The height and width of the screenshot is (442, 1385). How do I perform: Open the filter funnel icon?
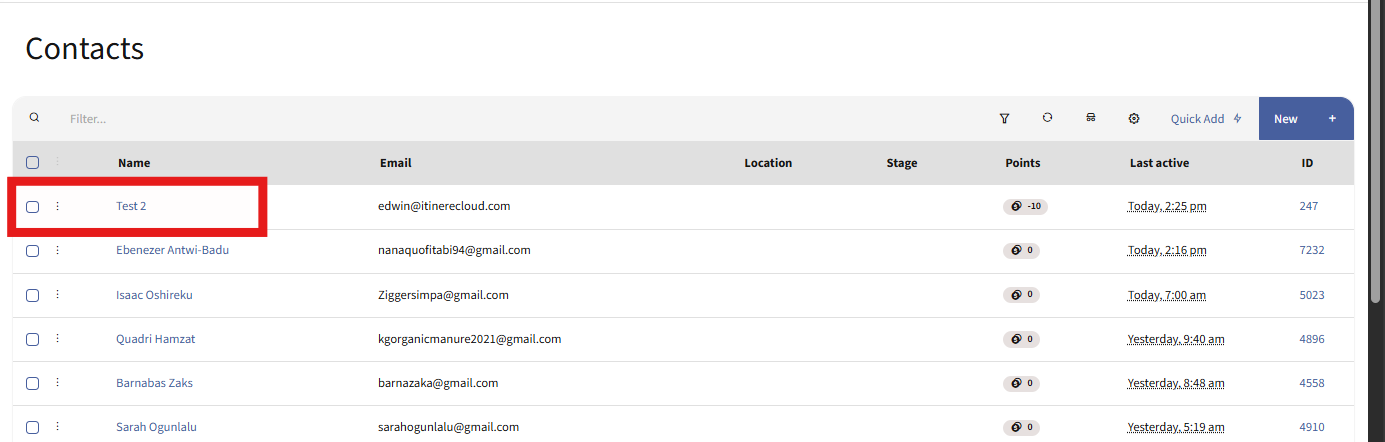coord(1004,118)
